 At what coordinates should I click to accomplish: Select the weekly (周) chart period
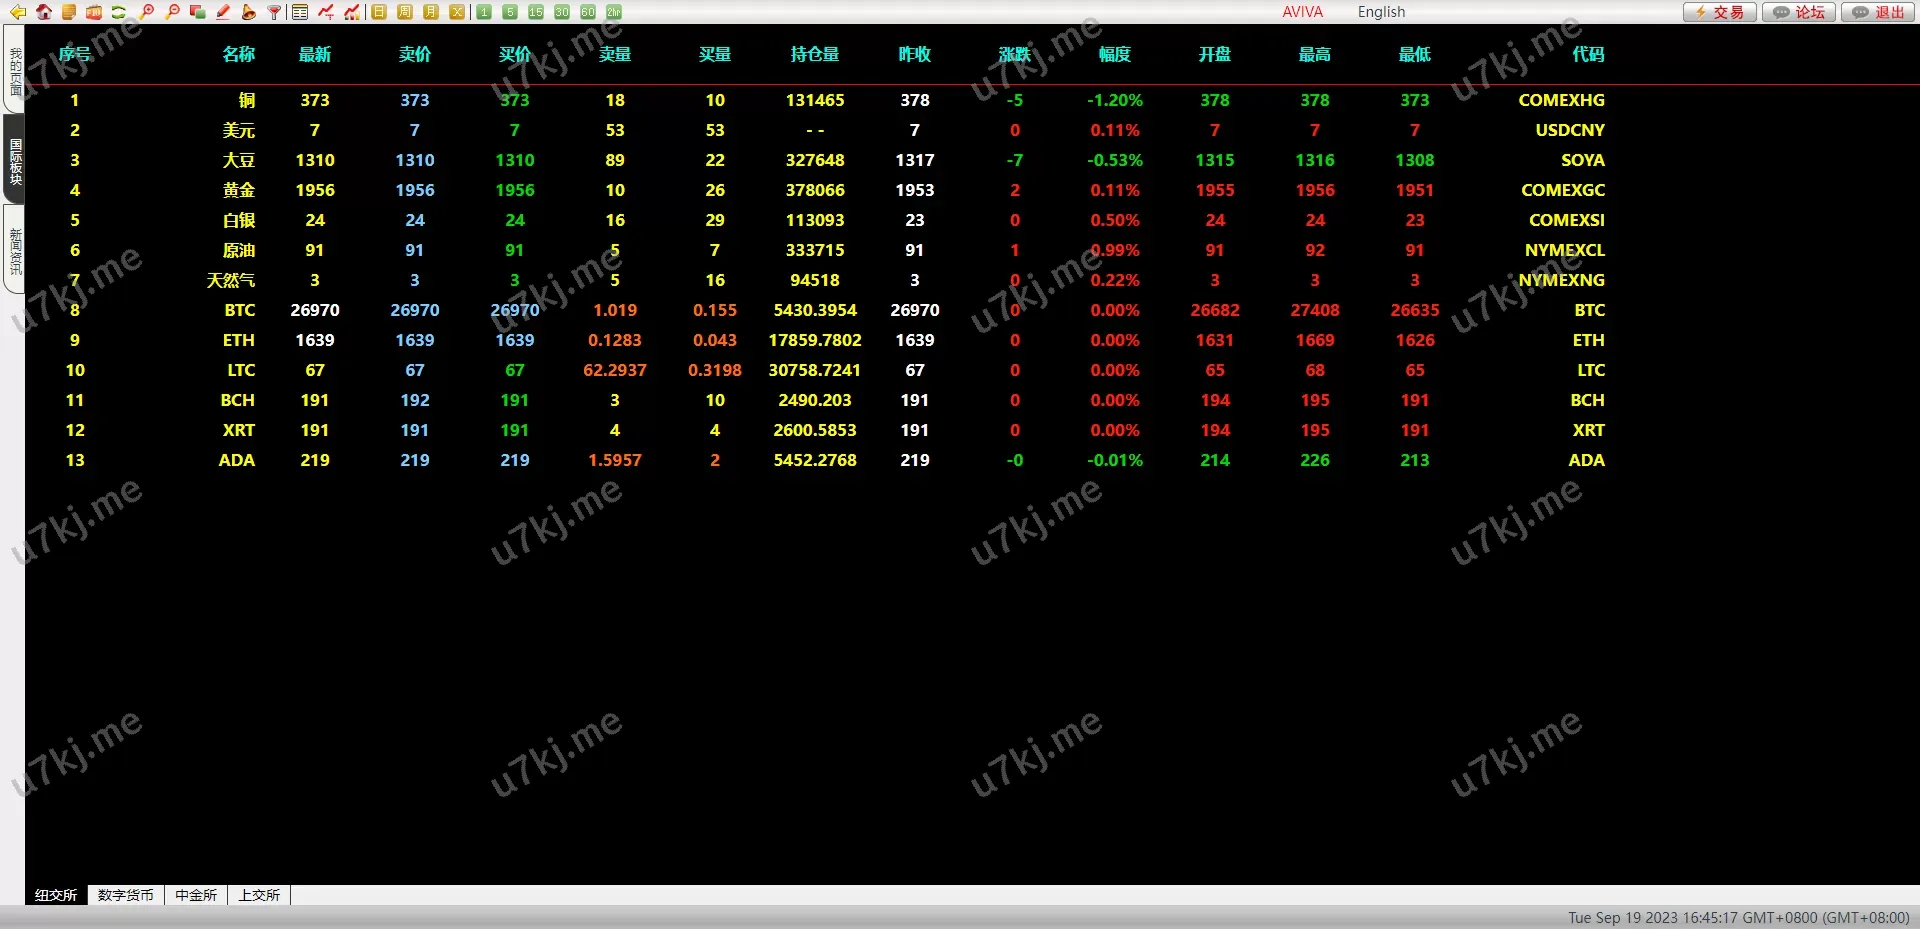[405, 12]
